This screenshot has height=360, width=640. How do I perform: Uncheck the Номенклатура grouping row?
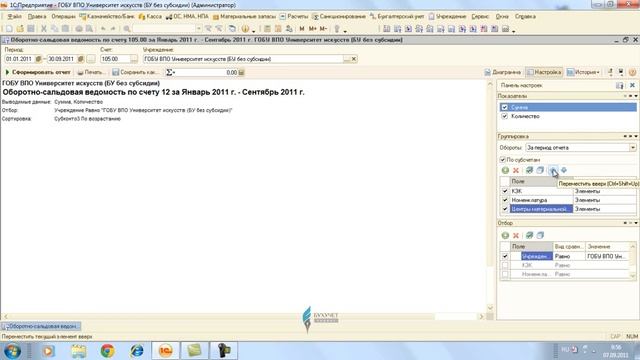click(x=505, y=200)
